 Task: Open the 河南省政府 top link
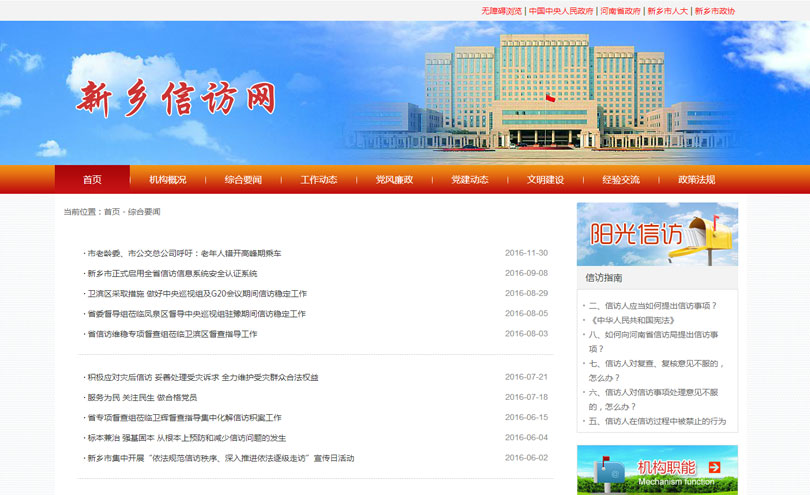(620, 11)
